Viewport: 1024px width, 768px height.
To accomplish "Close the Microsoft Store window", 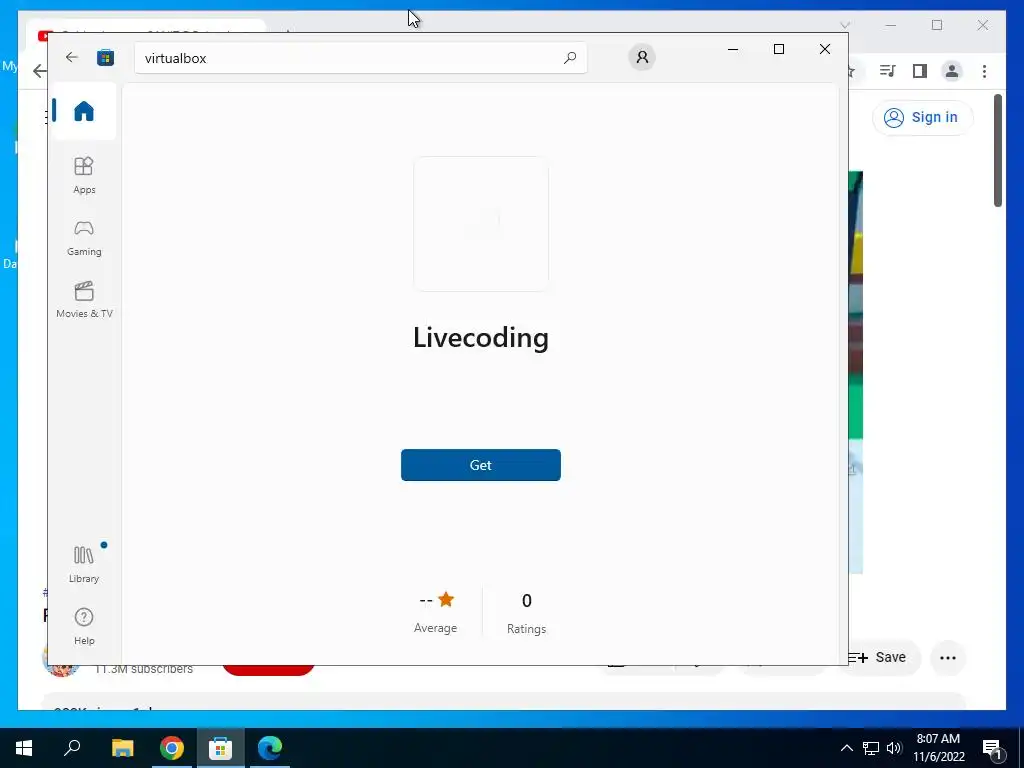I will tap(825, 49).
